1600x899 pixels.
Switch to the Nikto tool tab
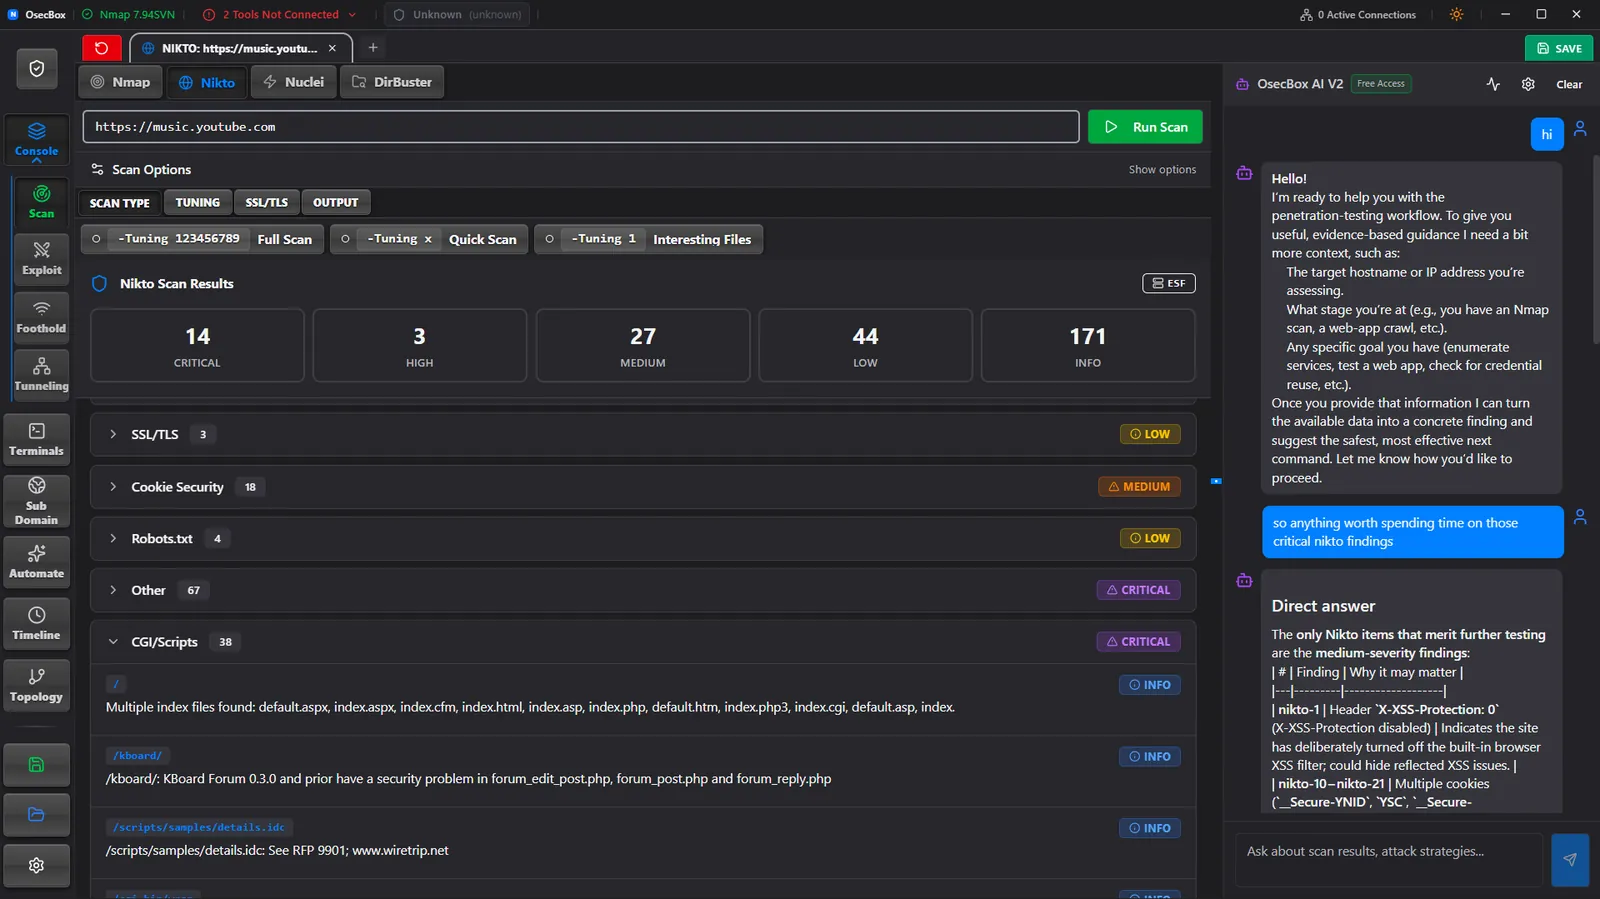click(x=207, y=82)
